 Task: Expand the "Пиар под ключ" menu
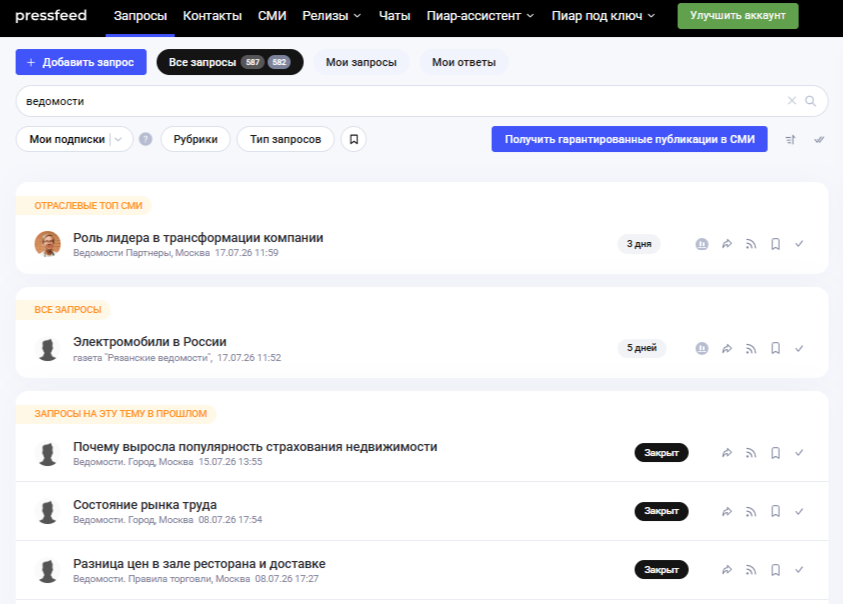click(x=603, y=16)
